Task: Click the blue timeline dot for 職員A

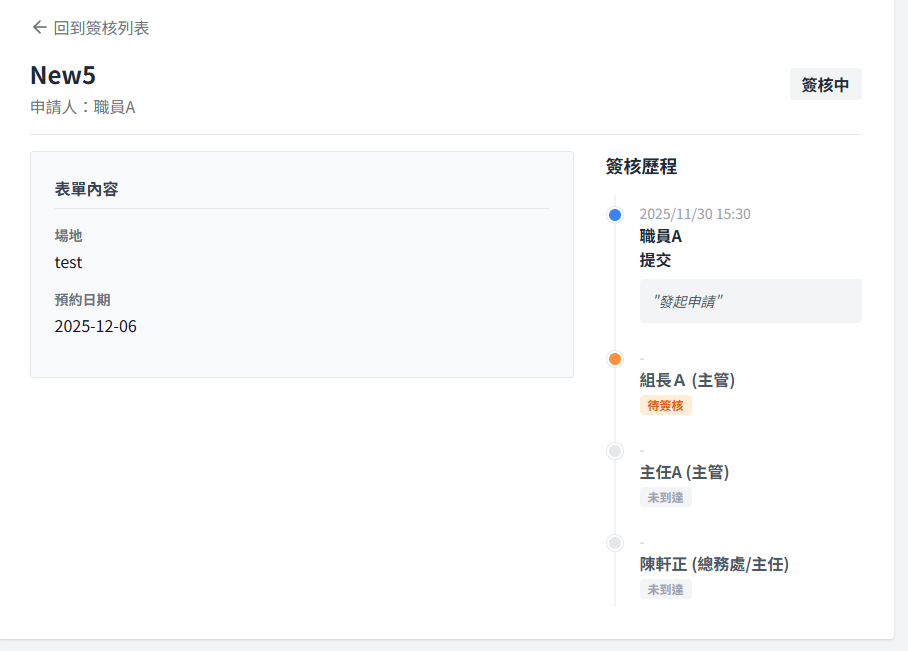Action: point(615,215)
